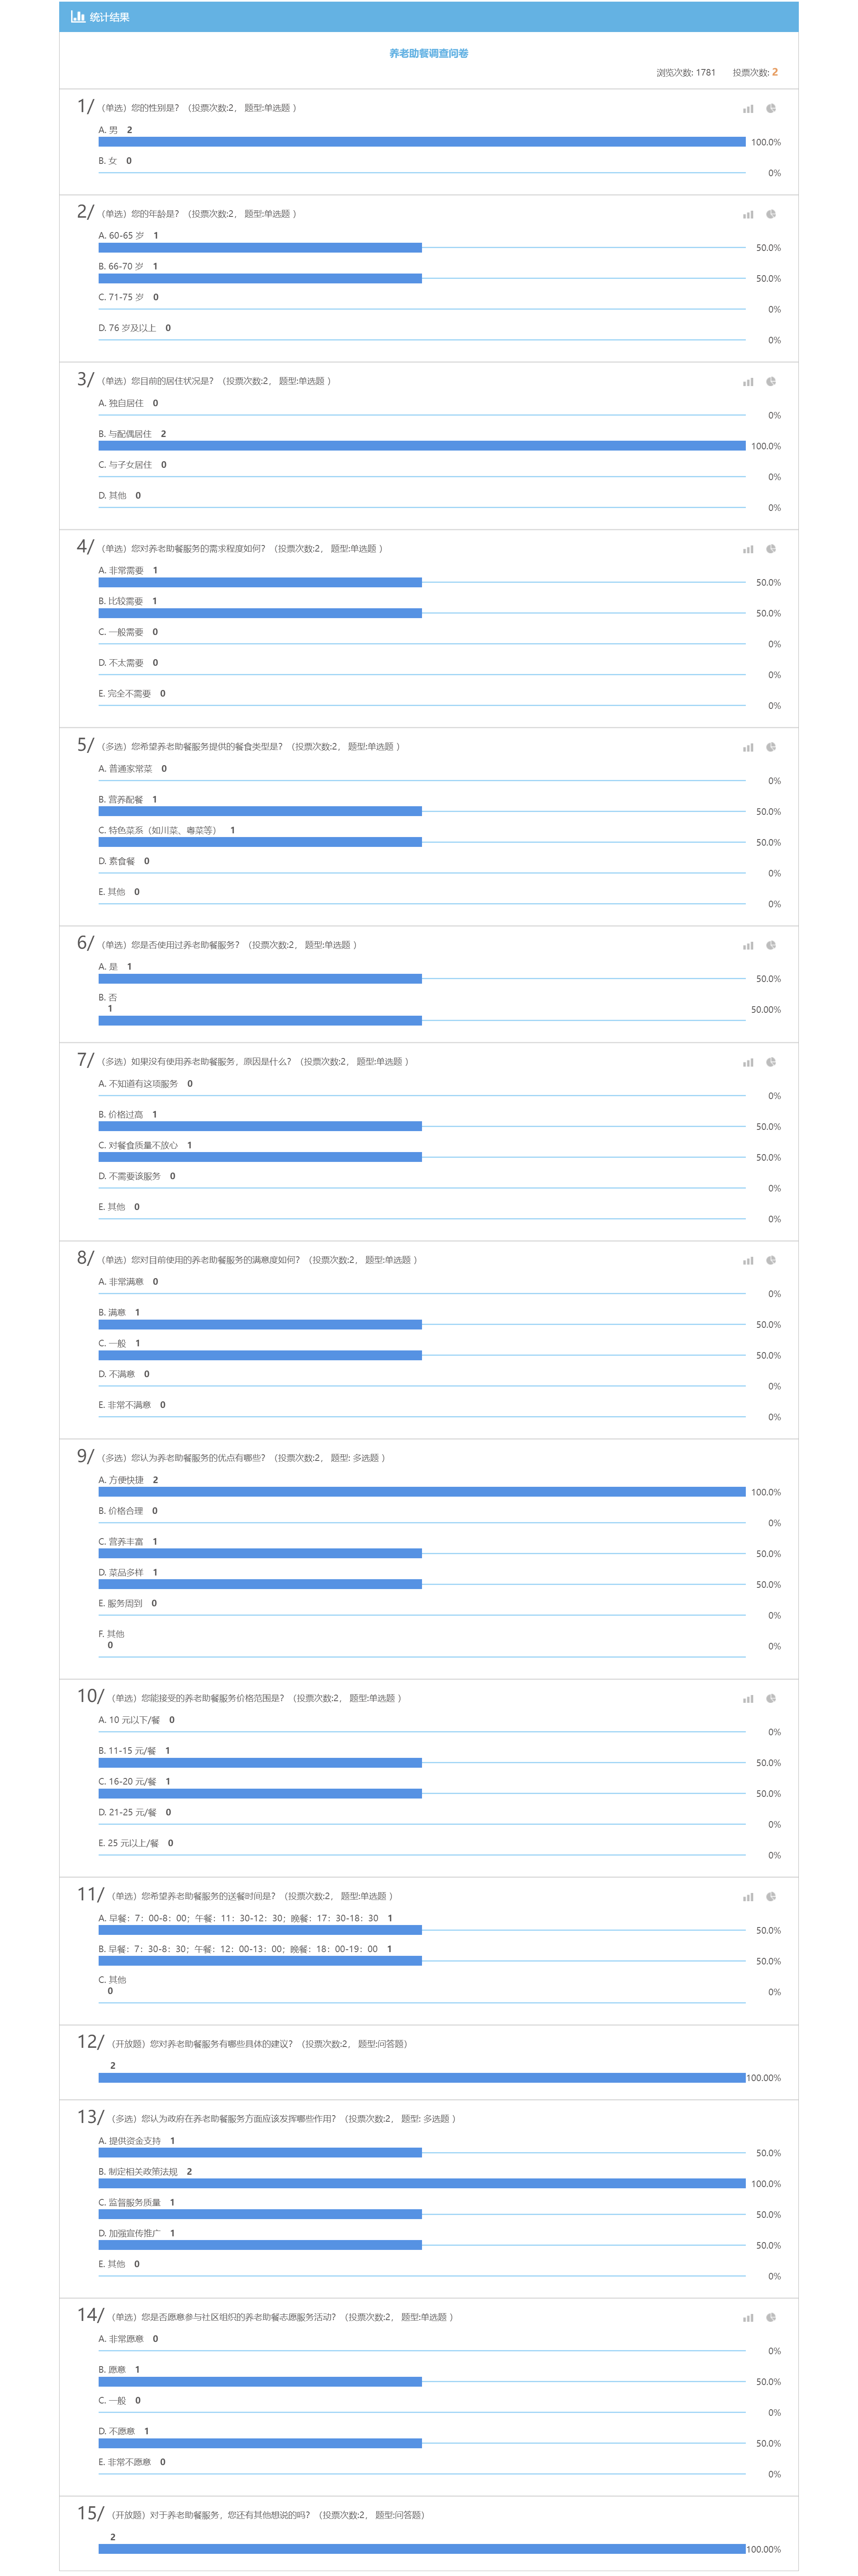Screen dimensions: 858x2576
Task: Click bar chart icon for question 5
Action: [x=748, y=747]
